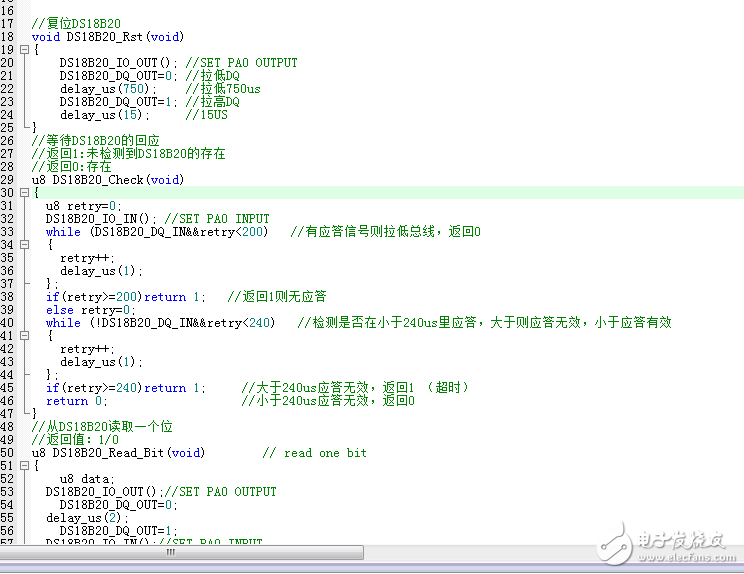Click the comment // read one bit
The height and width of the screenshot is (574, 744).
click(x=315, y=453)
